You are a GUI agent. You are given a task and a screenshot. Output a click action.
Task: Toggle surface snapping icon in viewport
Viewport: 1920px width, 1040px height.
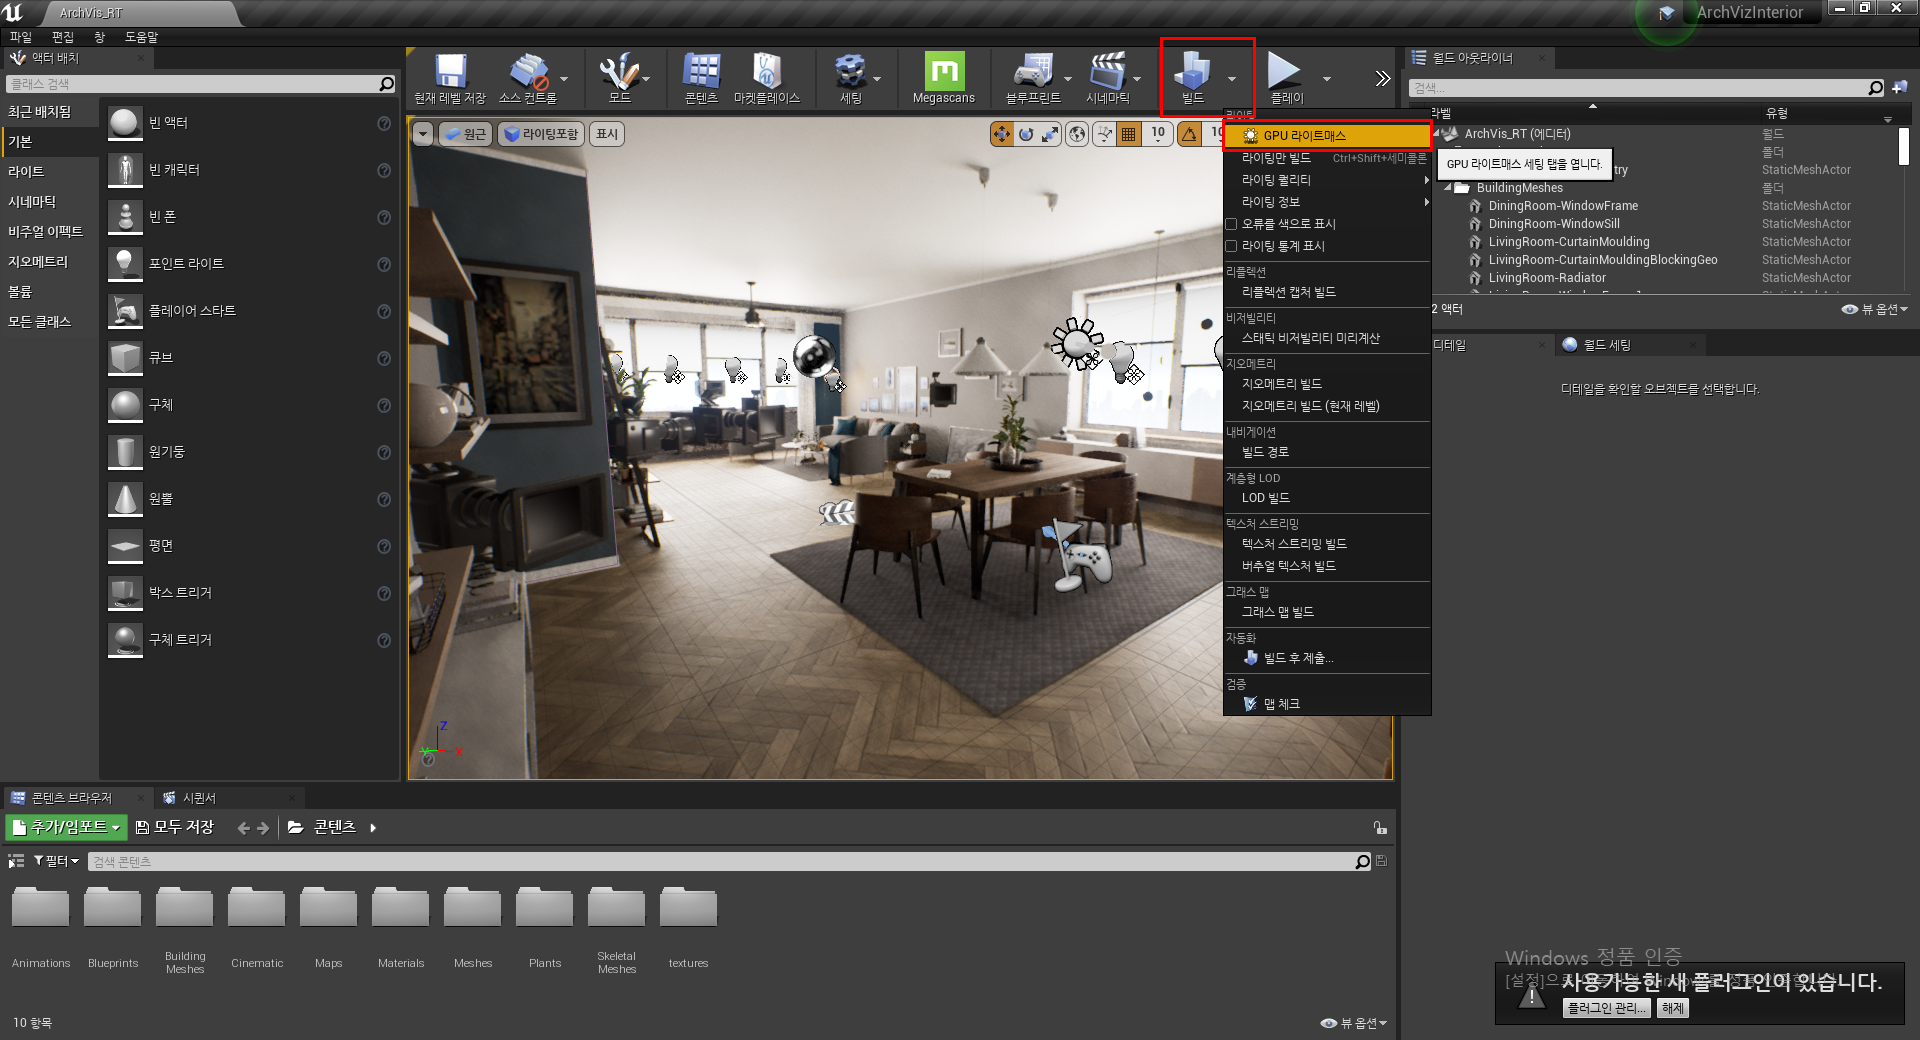pos(1104,134)
